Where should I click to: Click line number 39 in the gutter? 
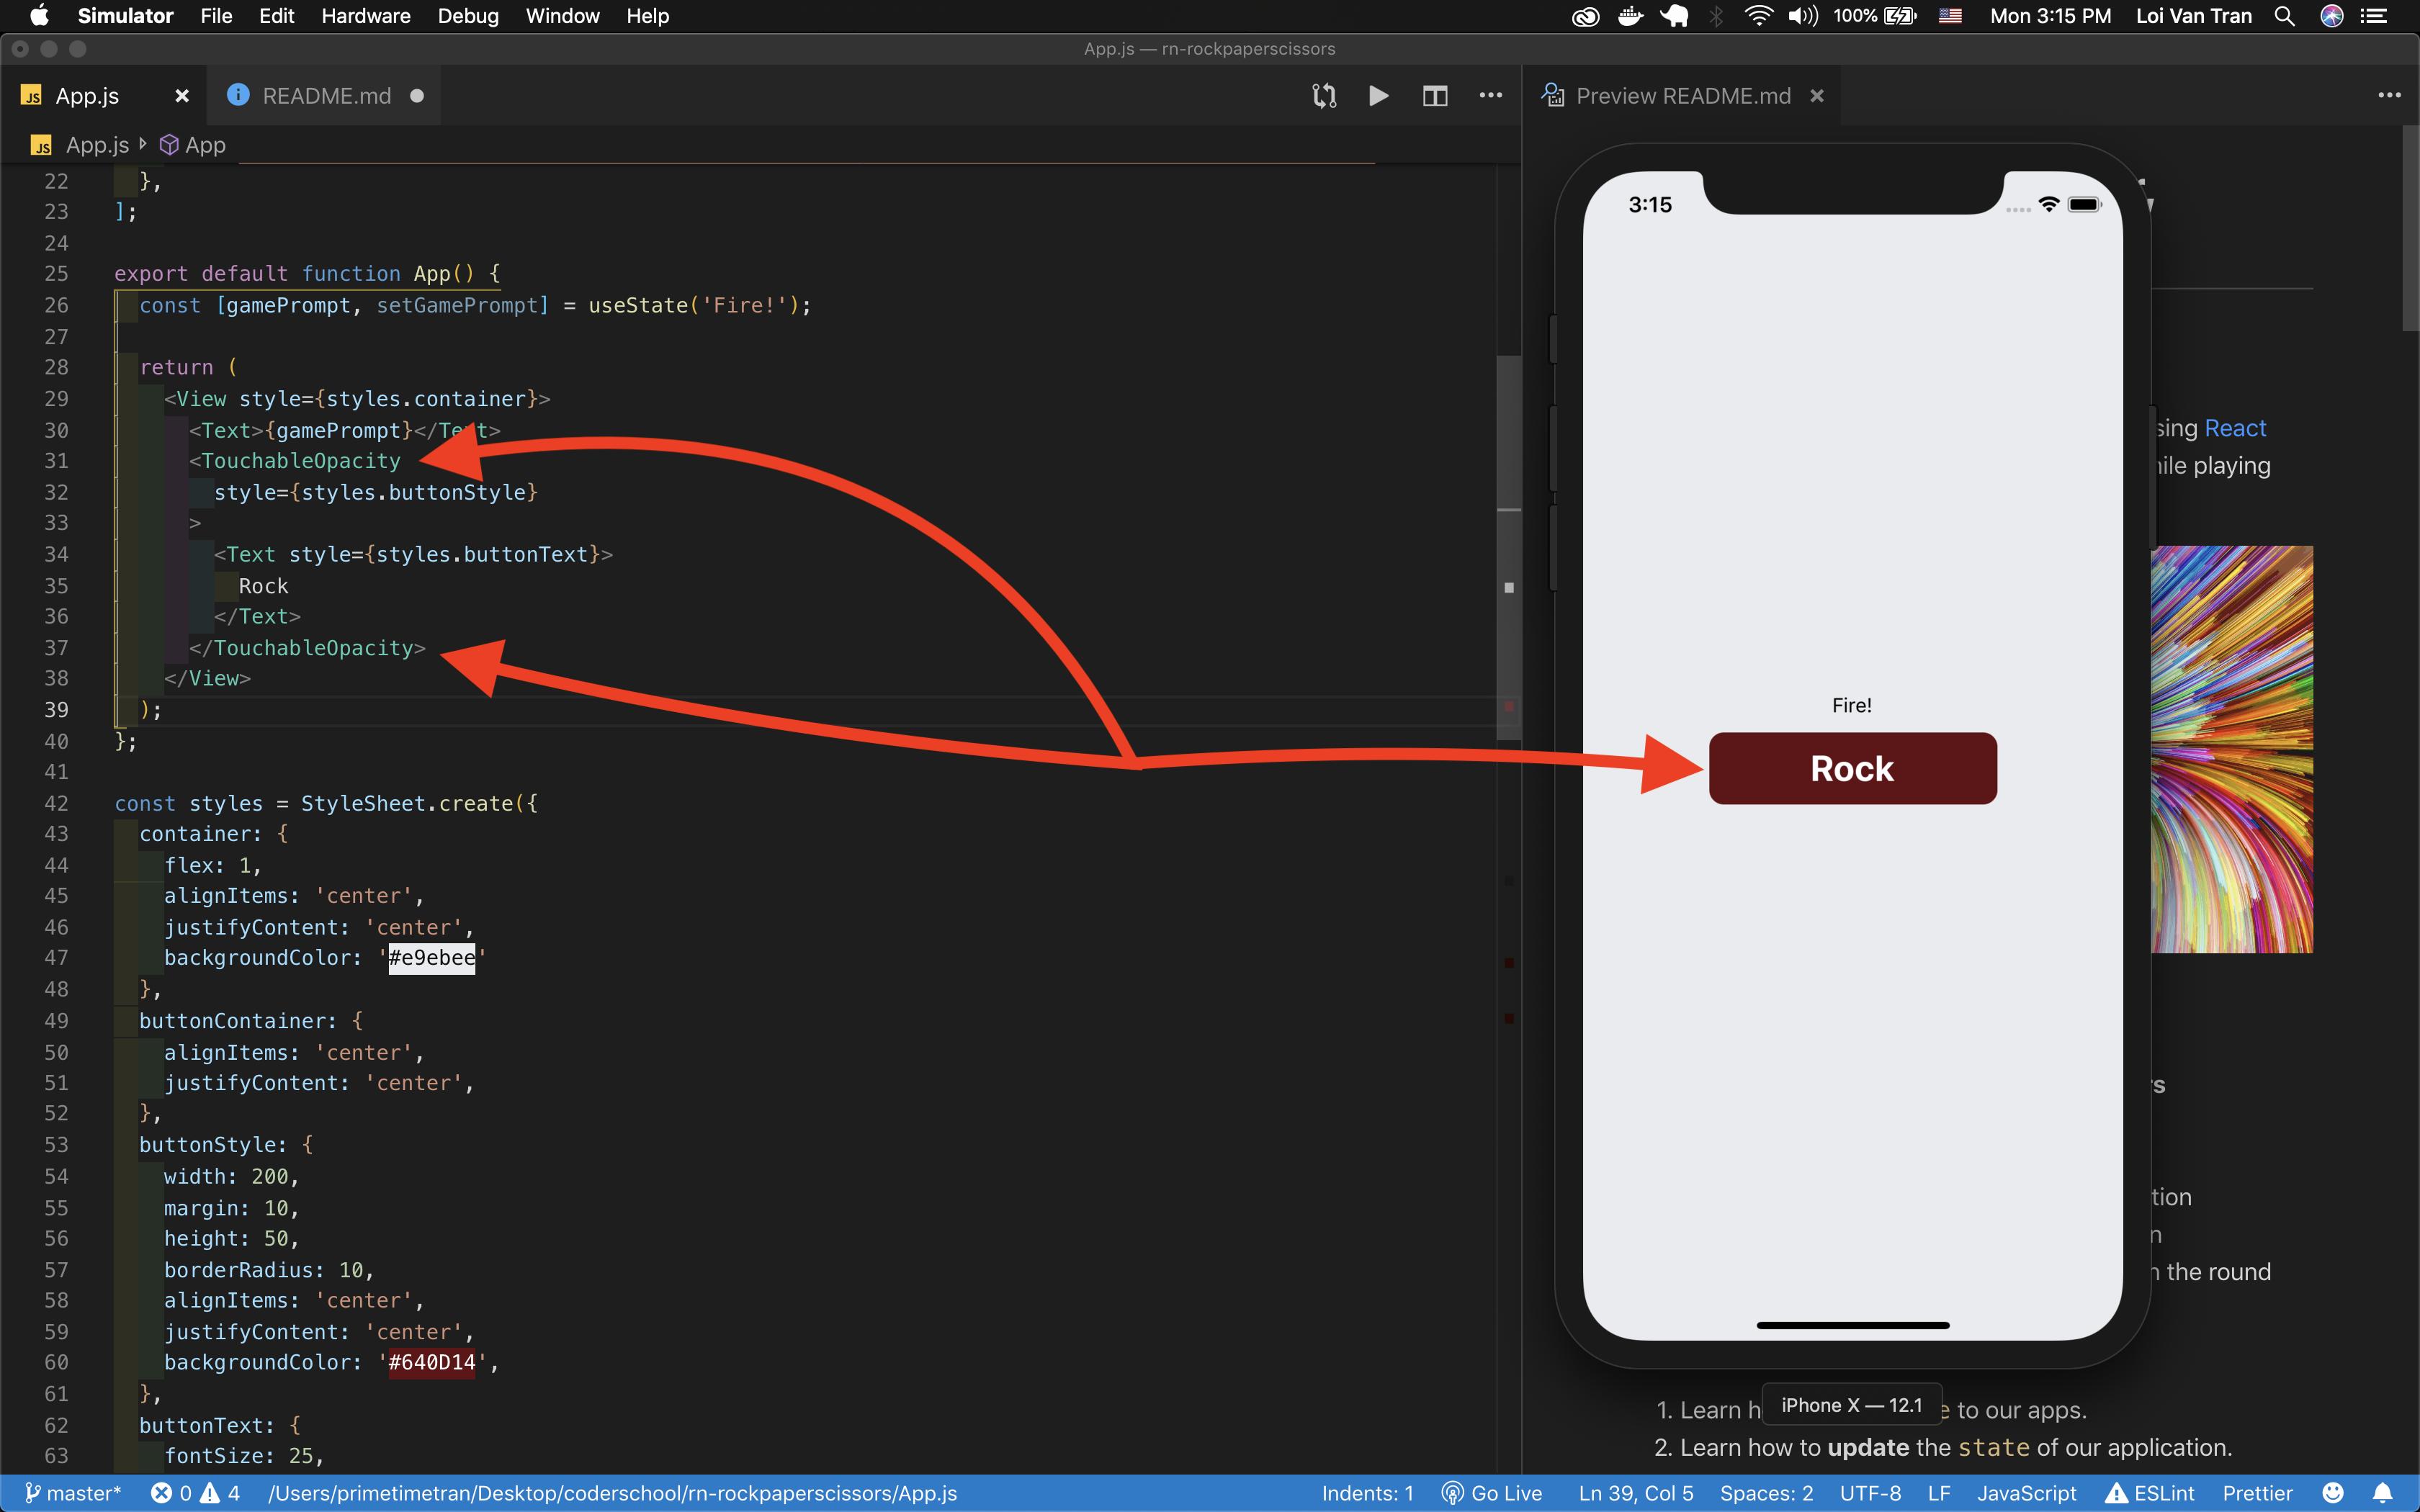[56, 709]
